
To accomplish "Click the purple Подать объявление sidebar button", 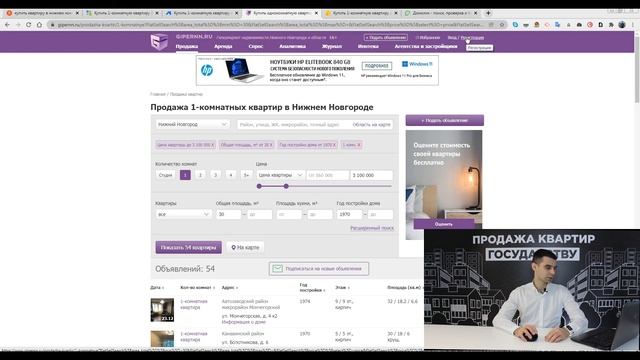I will point(444,120).
